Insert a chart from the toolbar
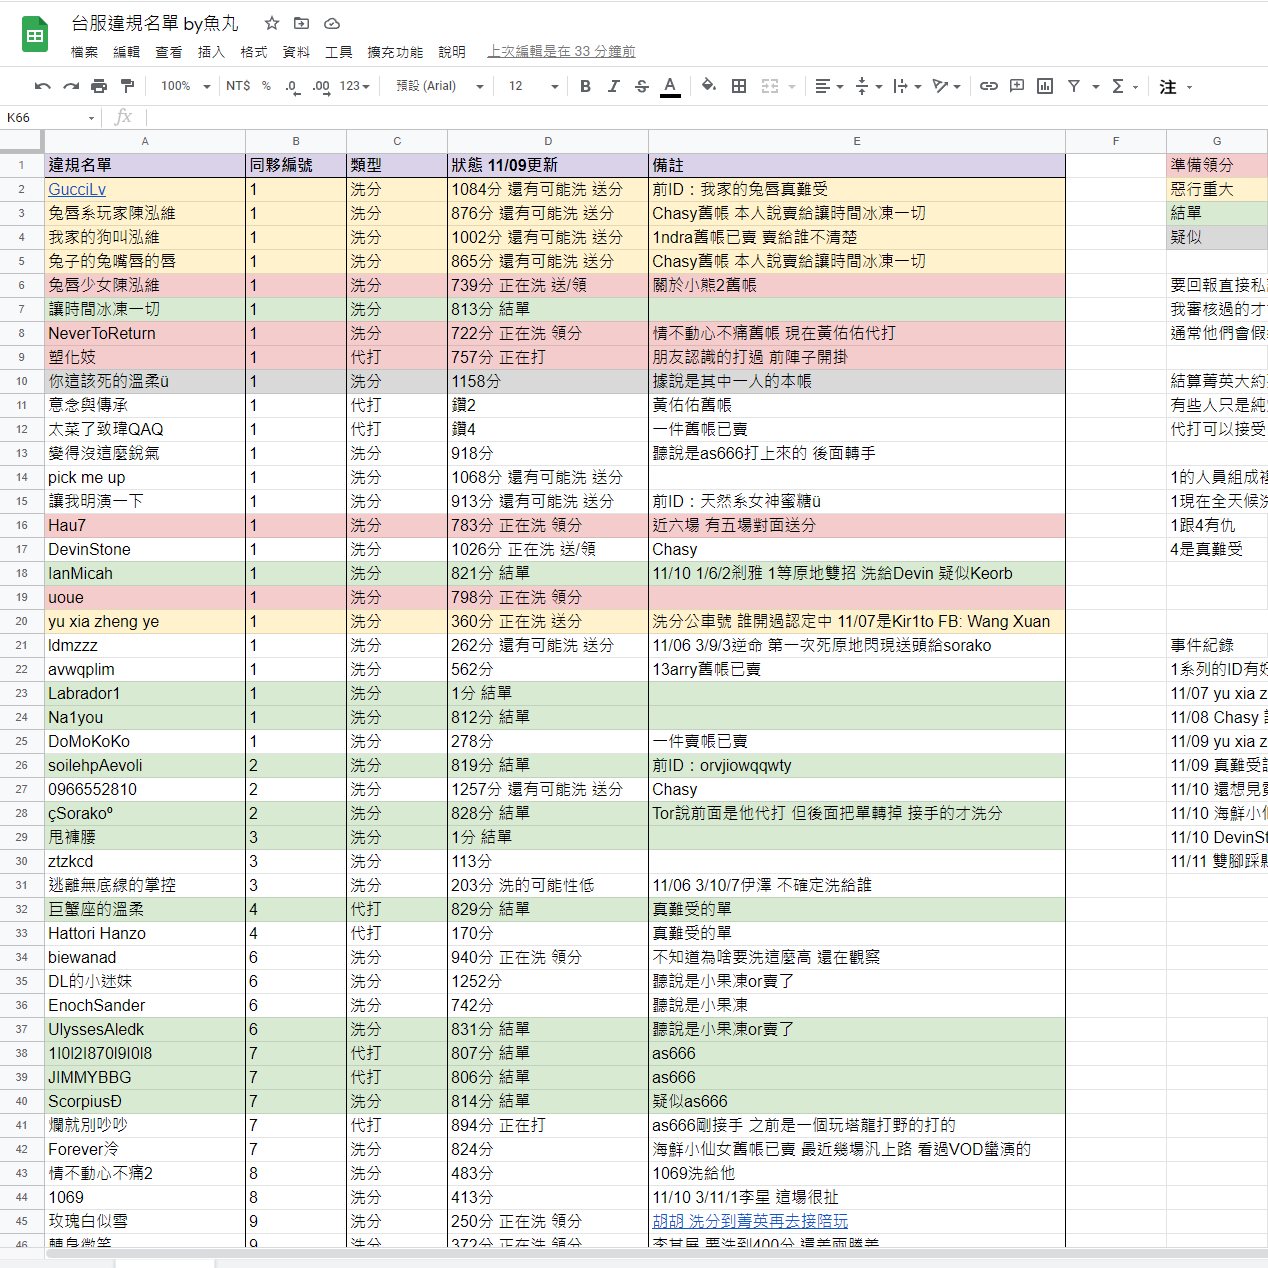The image size is (1268, 1268). [1045, 87]
